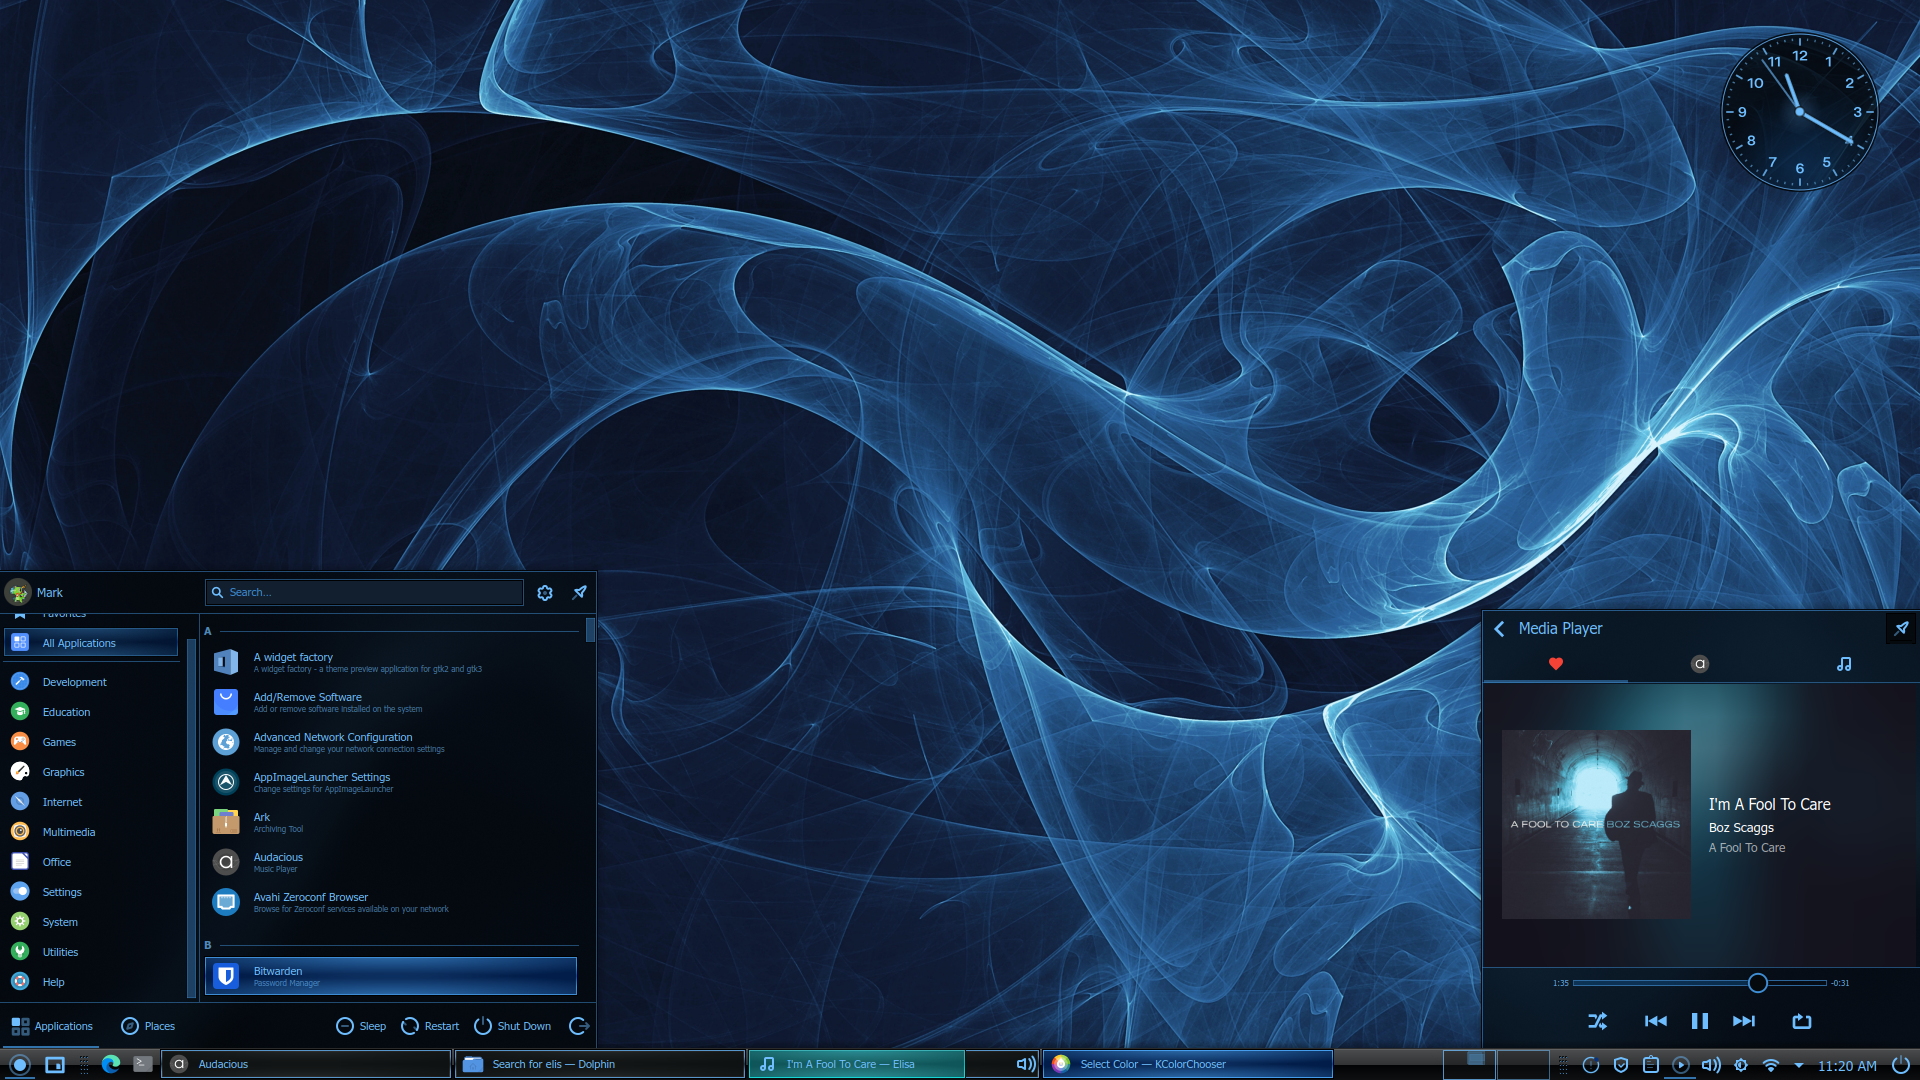Open the Help category
Screen dimensions: 1920x1080
coord(91,982)
